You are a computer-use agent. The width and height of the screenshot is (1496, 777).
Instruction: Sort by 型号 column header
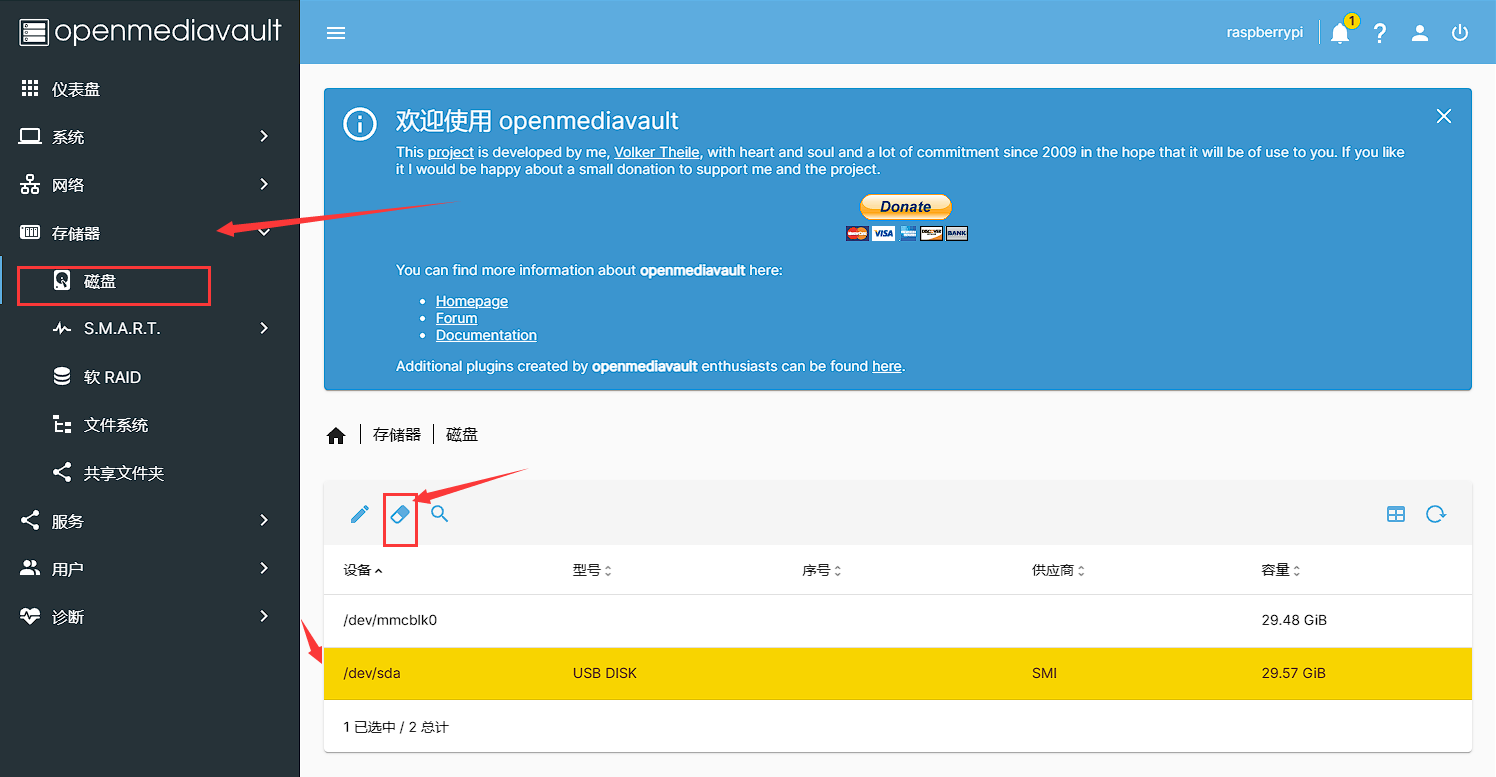tap(592, 570)
